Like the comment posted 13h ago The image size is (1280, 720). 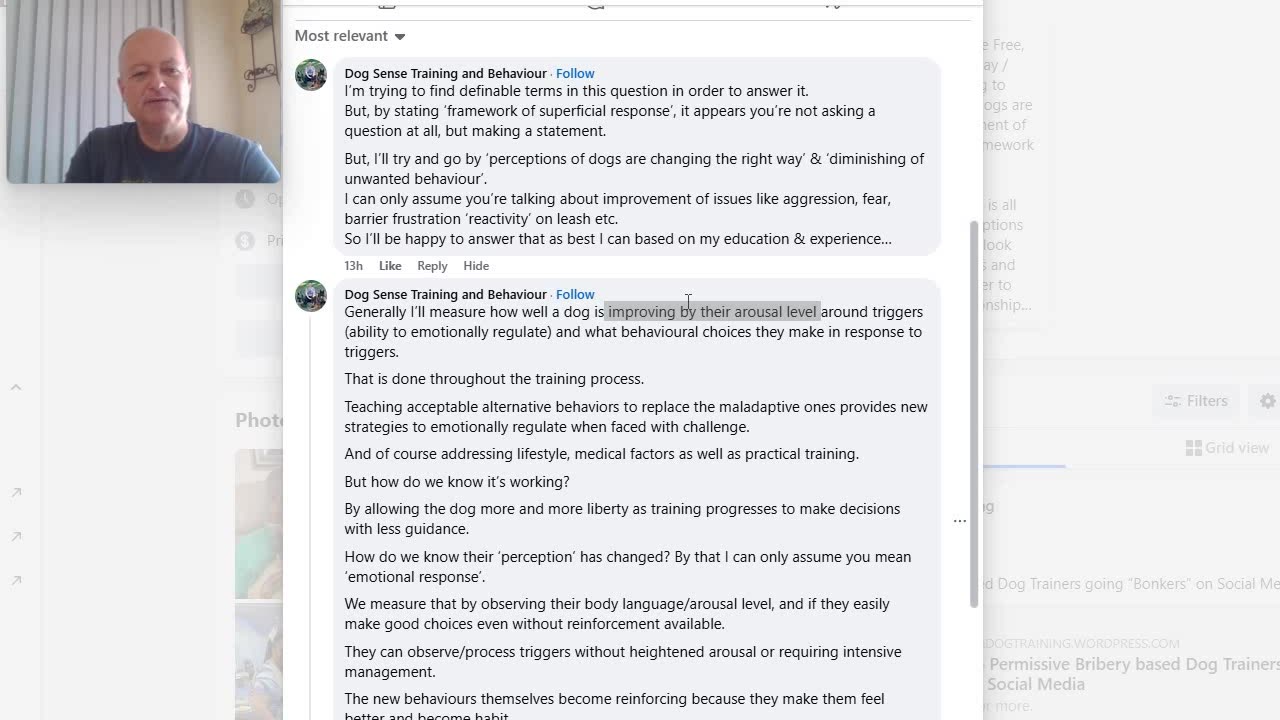point(390,266)
